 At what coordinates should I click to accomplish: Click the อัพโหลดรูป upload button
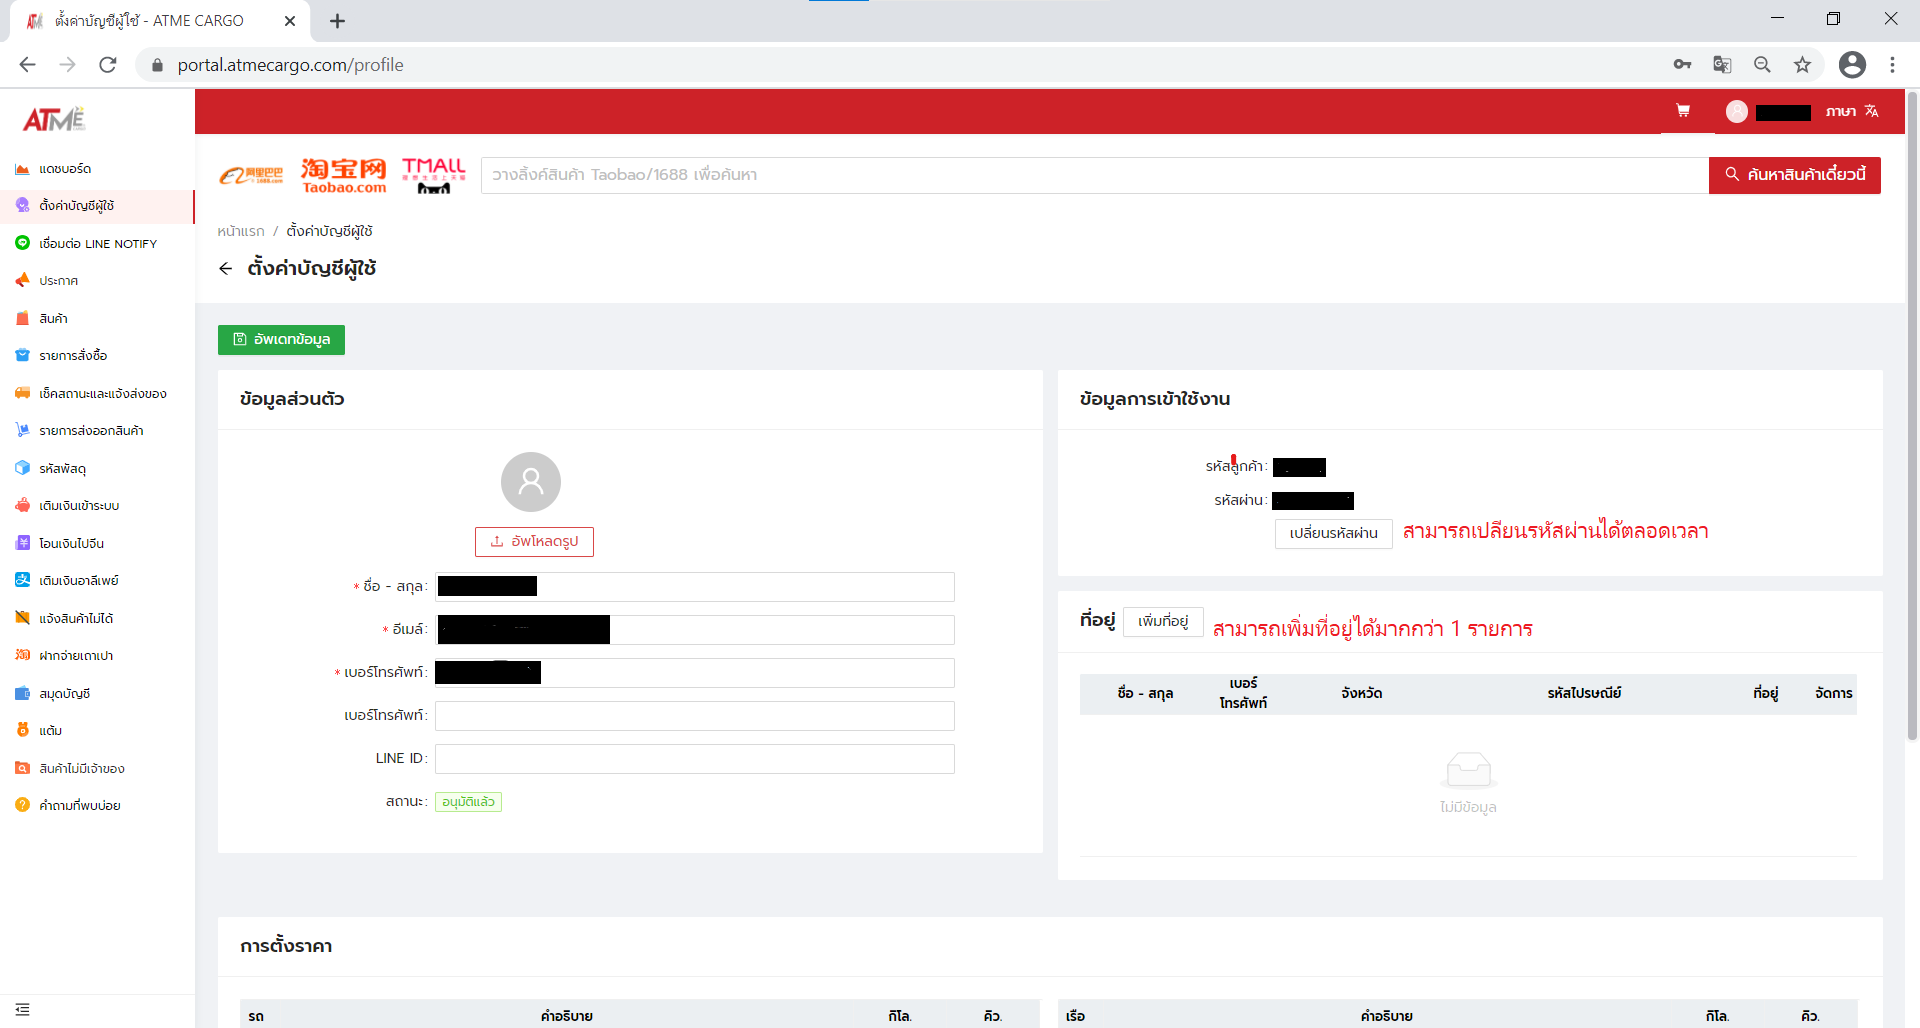point(534,542)
